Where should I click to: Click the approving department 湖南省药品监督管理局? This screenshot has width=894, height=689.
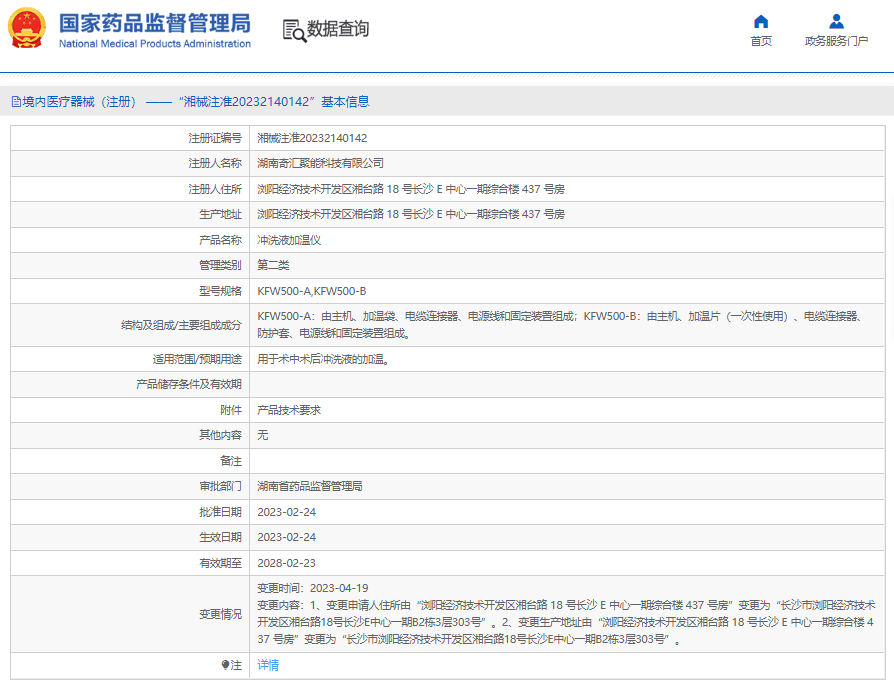pyautogui.click(x=310, y=486)
